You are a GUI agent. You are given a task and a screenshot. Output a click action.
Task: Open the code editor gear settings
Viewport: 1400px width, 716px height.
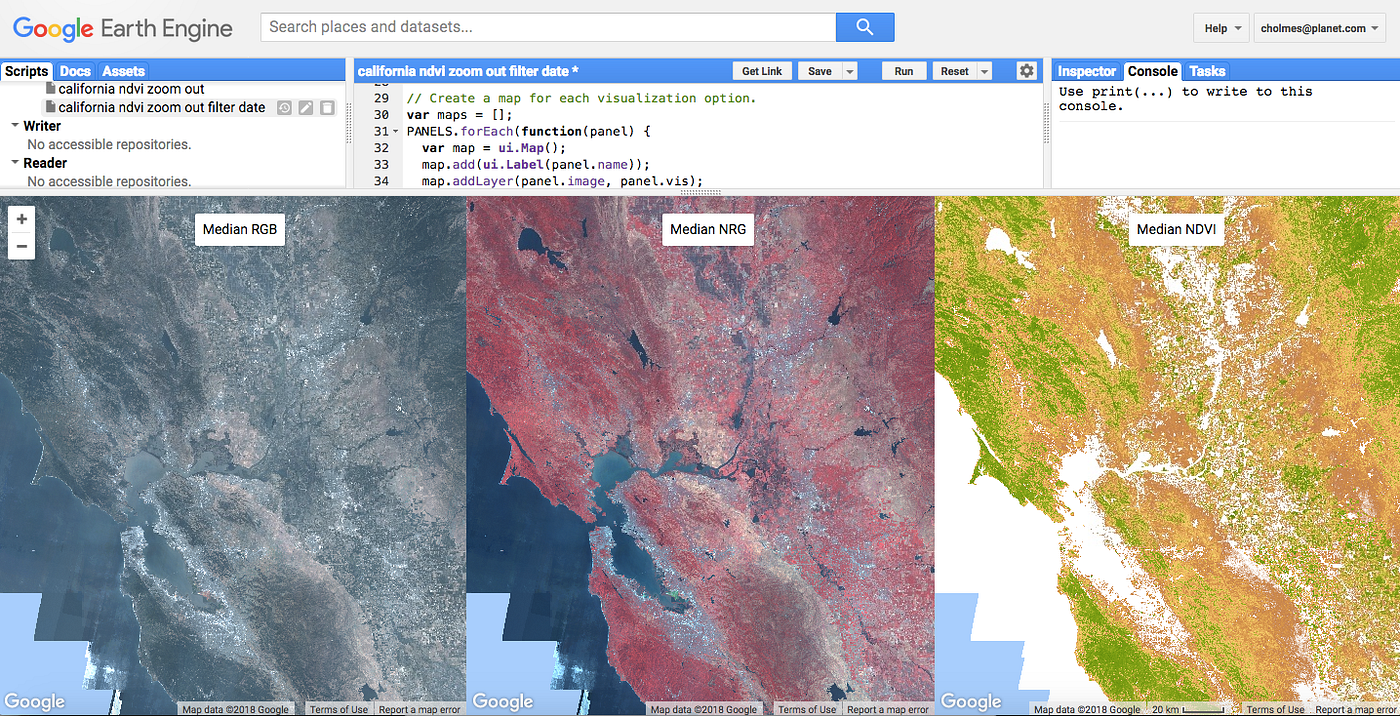pos(1026,71)
